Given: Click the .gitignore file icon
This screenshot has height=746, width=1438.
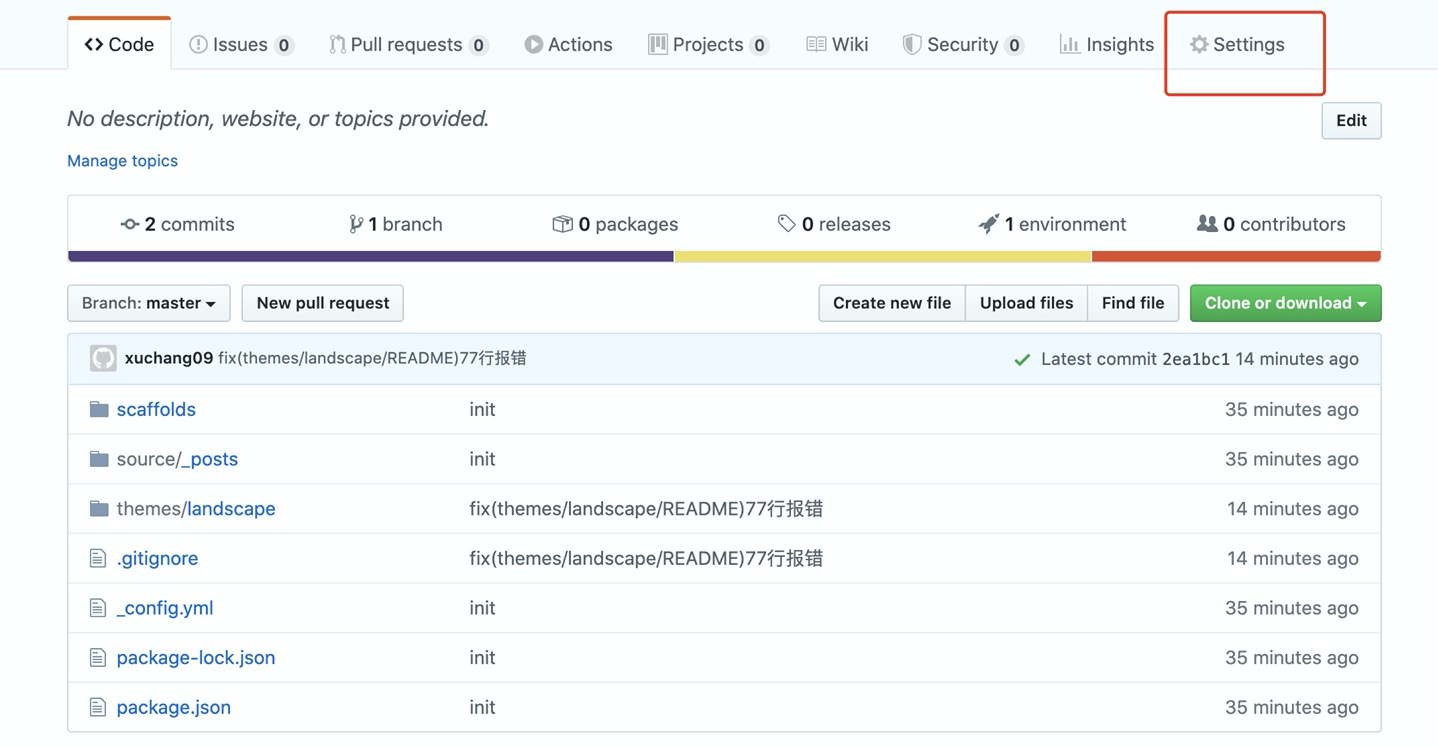Looking at the screenshot, I should (98, 558).
